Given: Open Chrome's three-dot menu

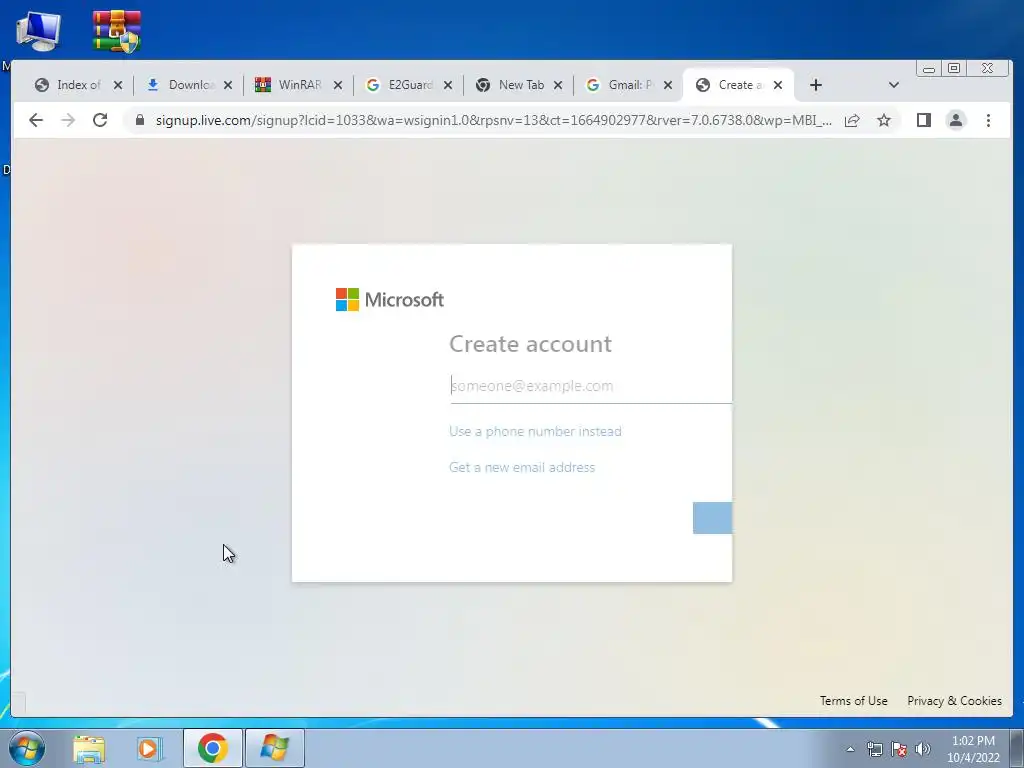Looking at the screenshot, I should pos(988,120).
